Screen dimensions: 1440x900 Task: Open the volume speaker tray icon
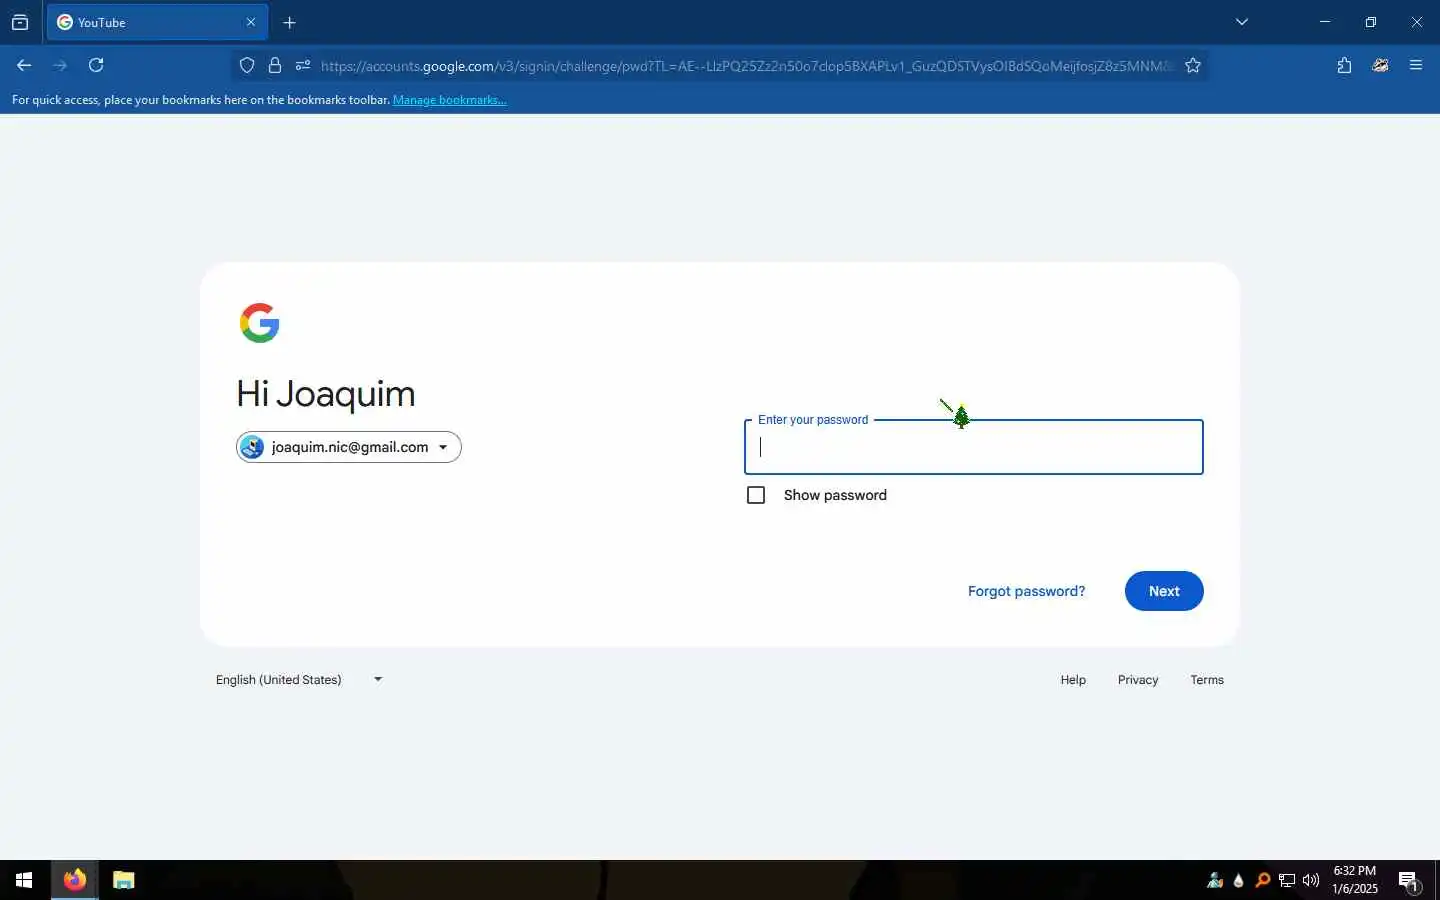point(1311,880)
